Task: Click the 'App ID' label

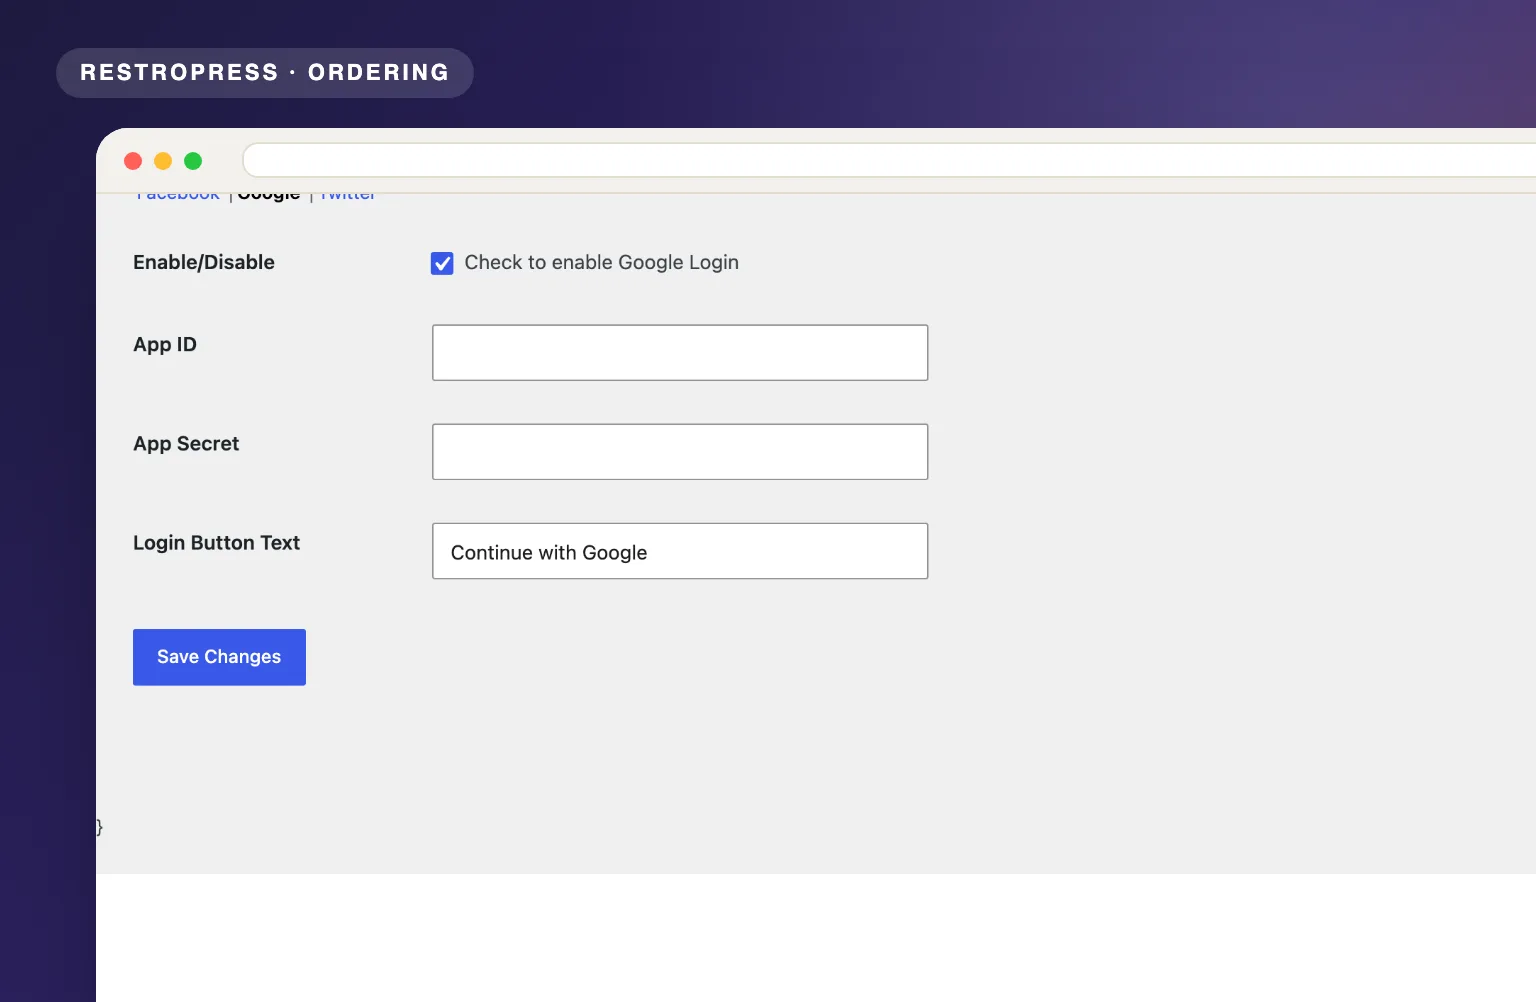Action: pyautogui.click(x=165, y=344)
